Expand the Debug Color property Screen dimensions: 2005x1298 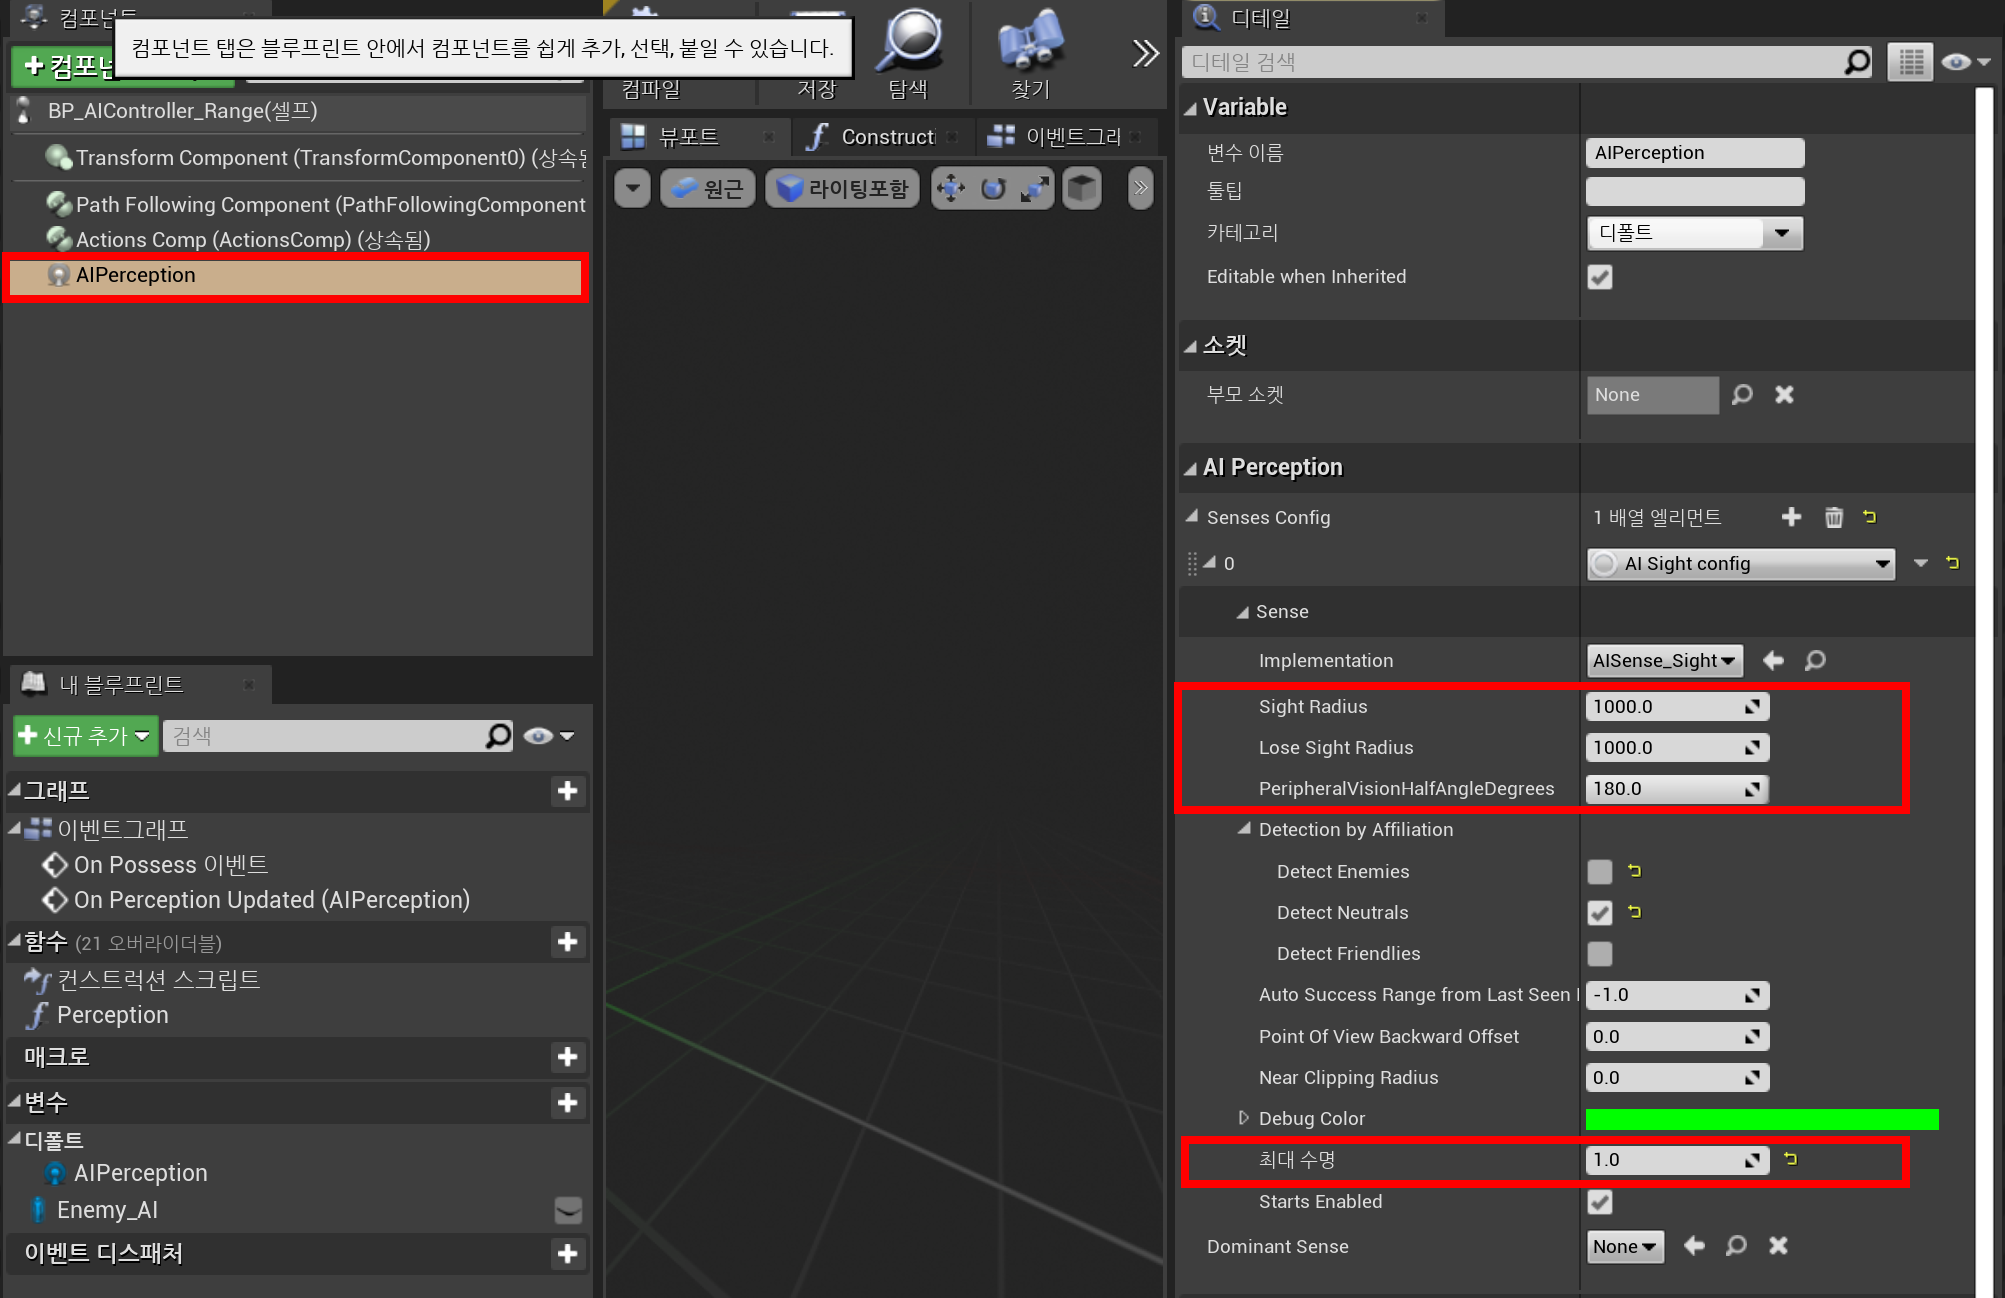point(1243,1118)
